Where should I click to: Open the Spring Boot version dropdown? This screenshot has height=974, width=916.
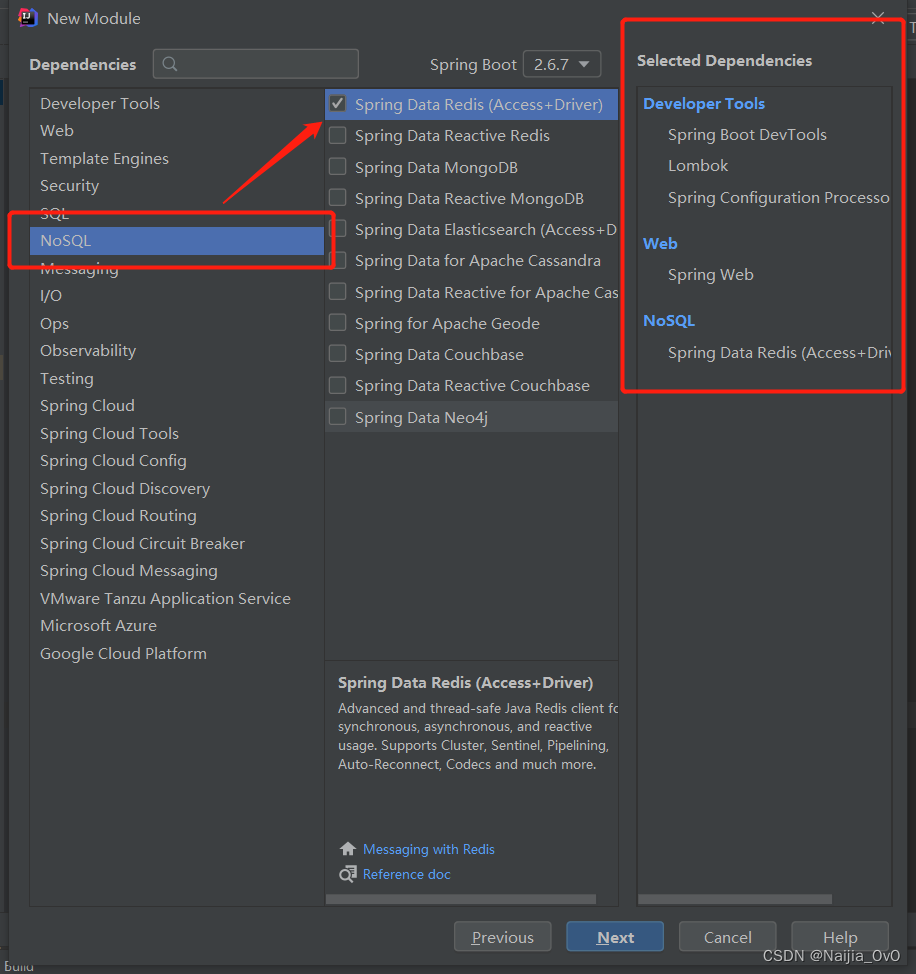click(562, 64)
